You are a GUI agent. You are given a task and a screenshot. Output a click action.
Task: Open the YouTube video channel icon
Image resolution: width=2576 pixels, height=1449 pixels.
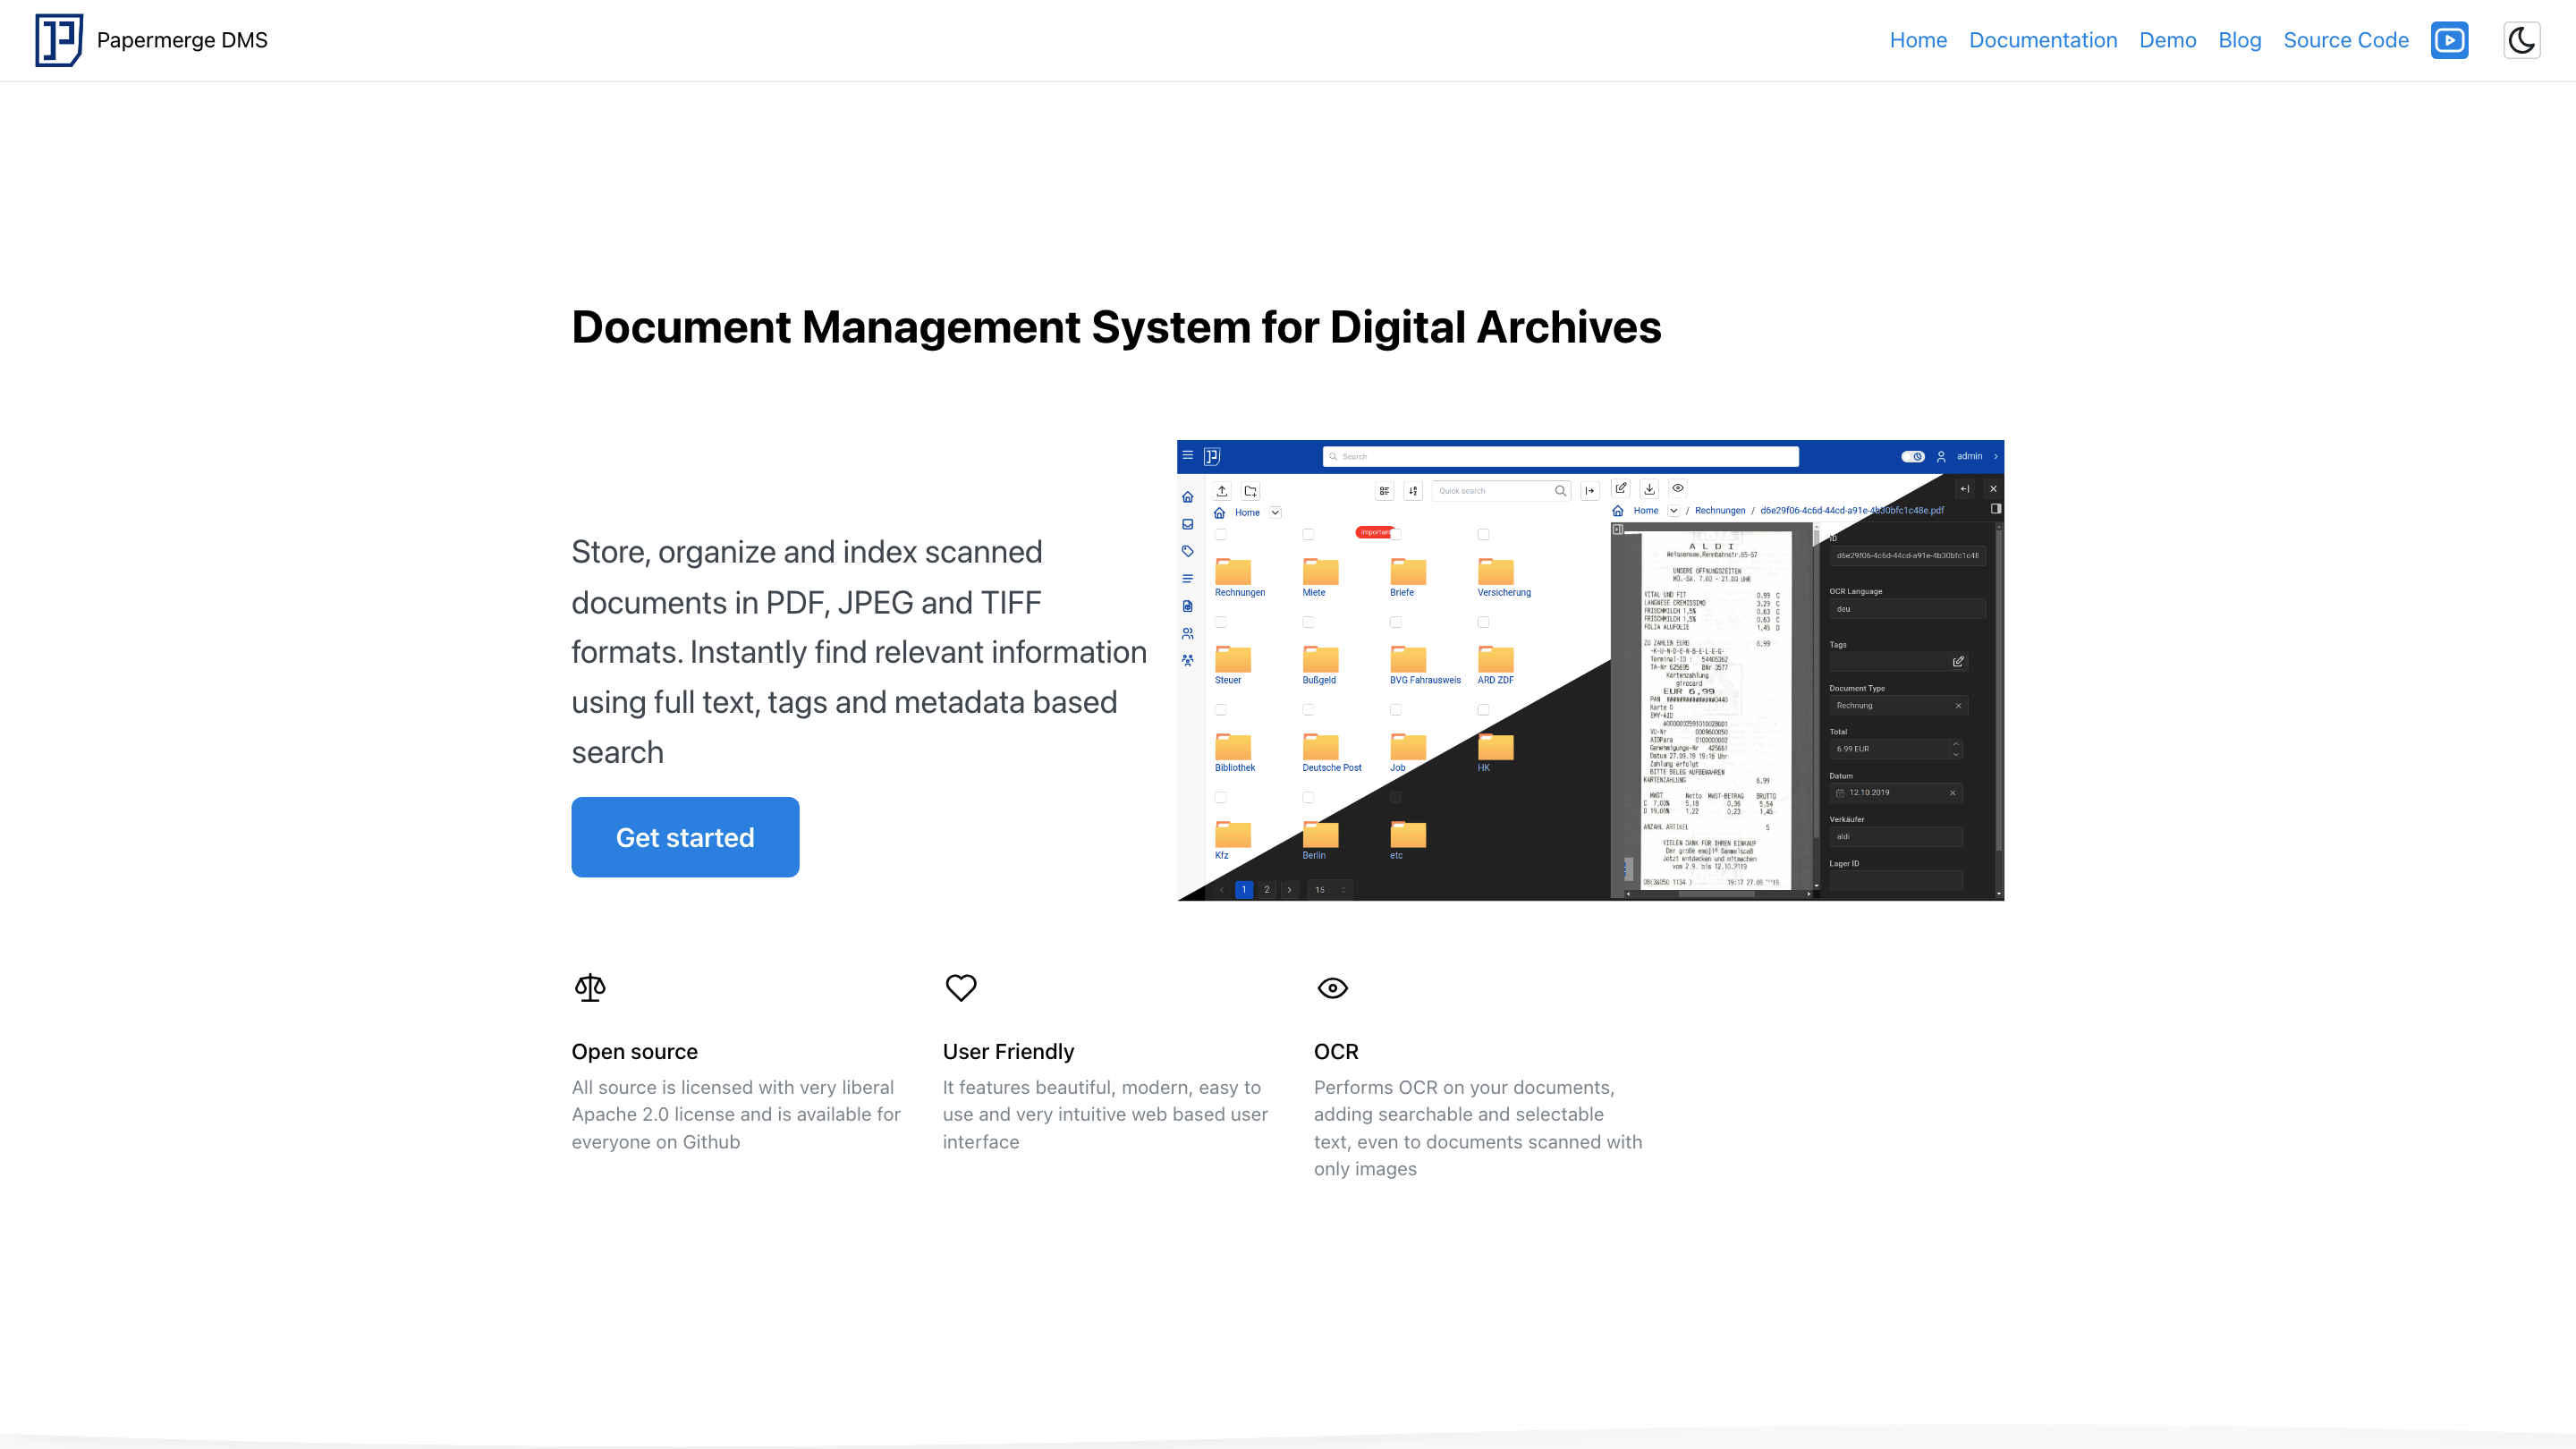pyautogui.click(x=2449, y=40)
